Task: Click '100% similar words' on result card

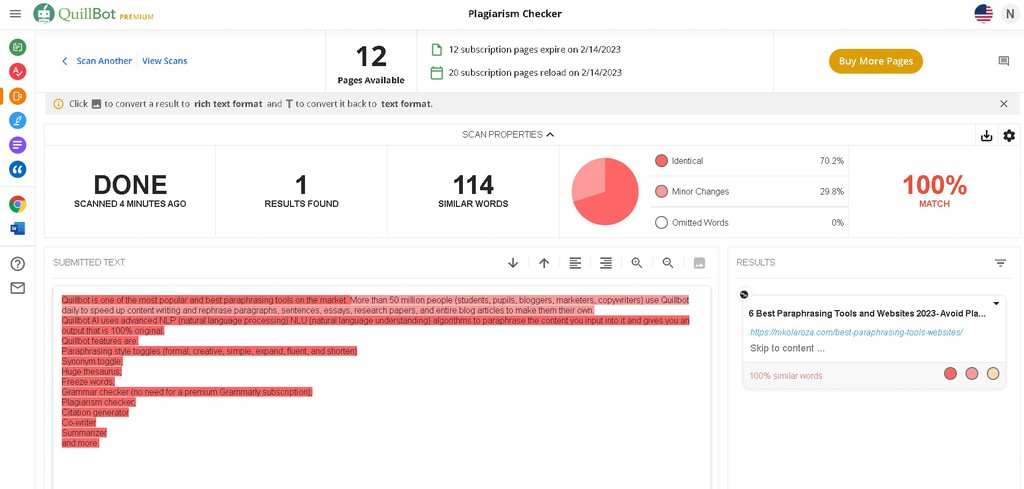Action: point(786,376)
